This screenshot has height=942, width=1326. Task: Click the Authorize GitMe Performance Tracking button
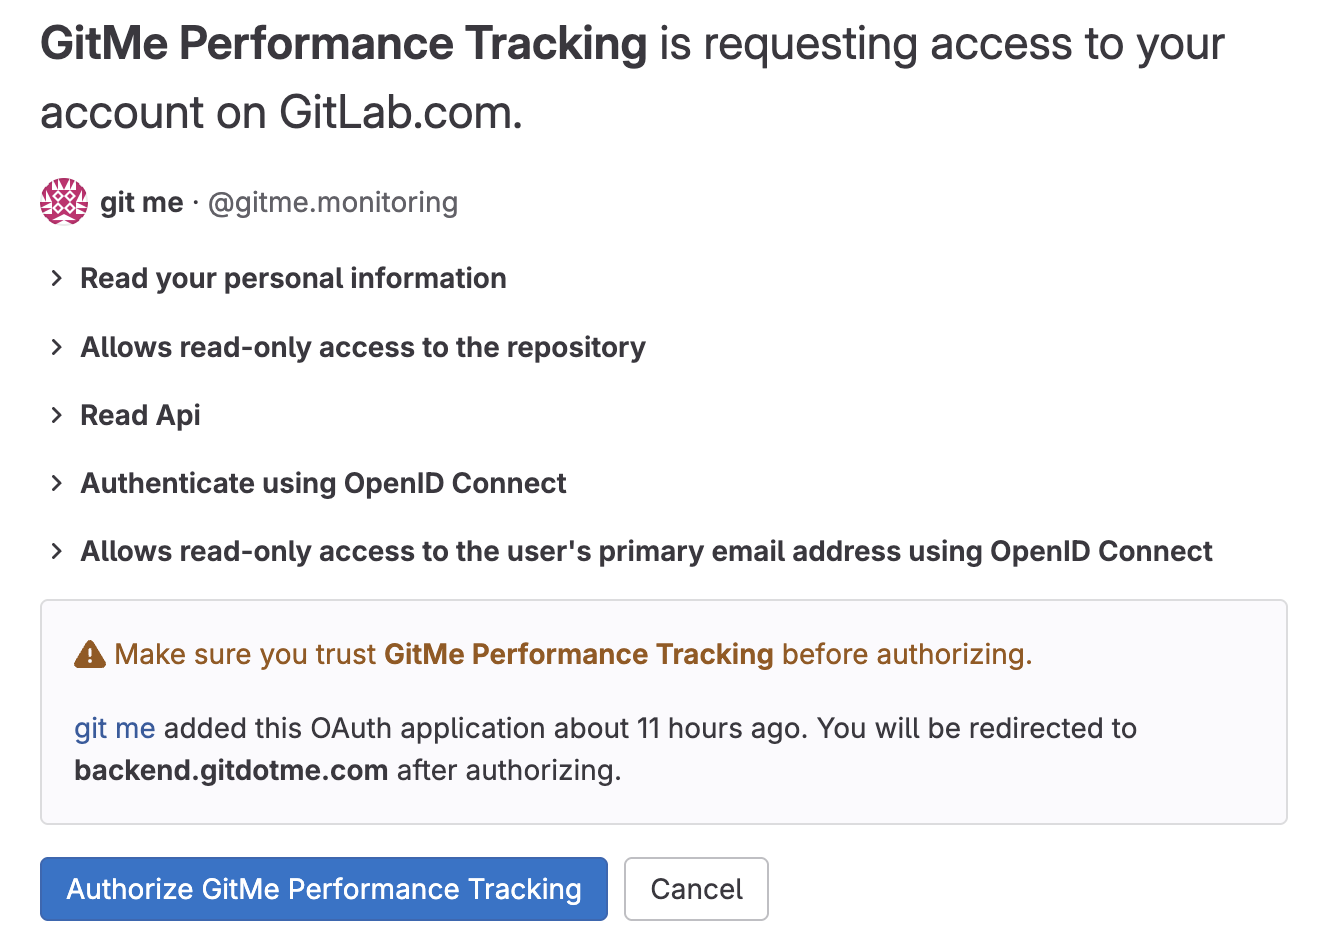tap(323, 889)
